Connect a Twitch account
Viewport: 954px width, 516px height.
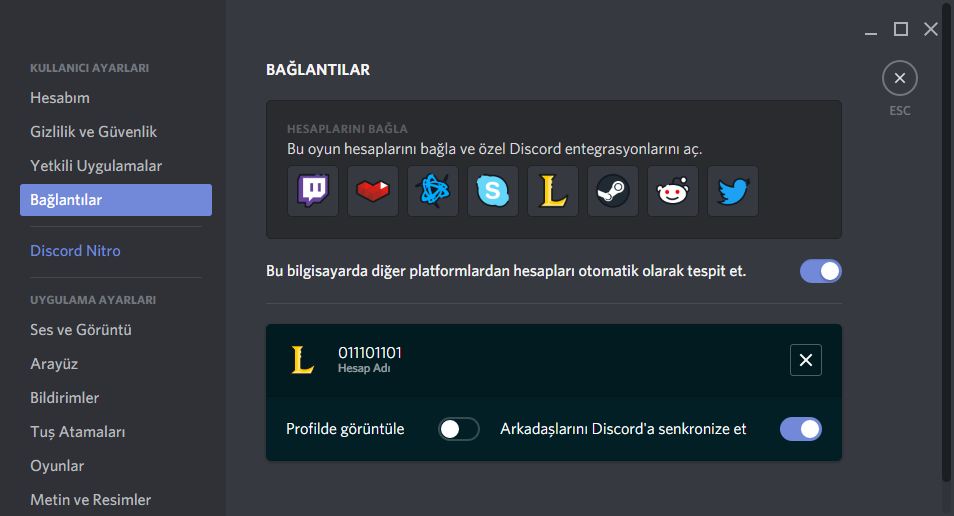(x=313, y=191)
